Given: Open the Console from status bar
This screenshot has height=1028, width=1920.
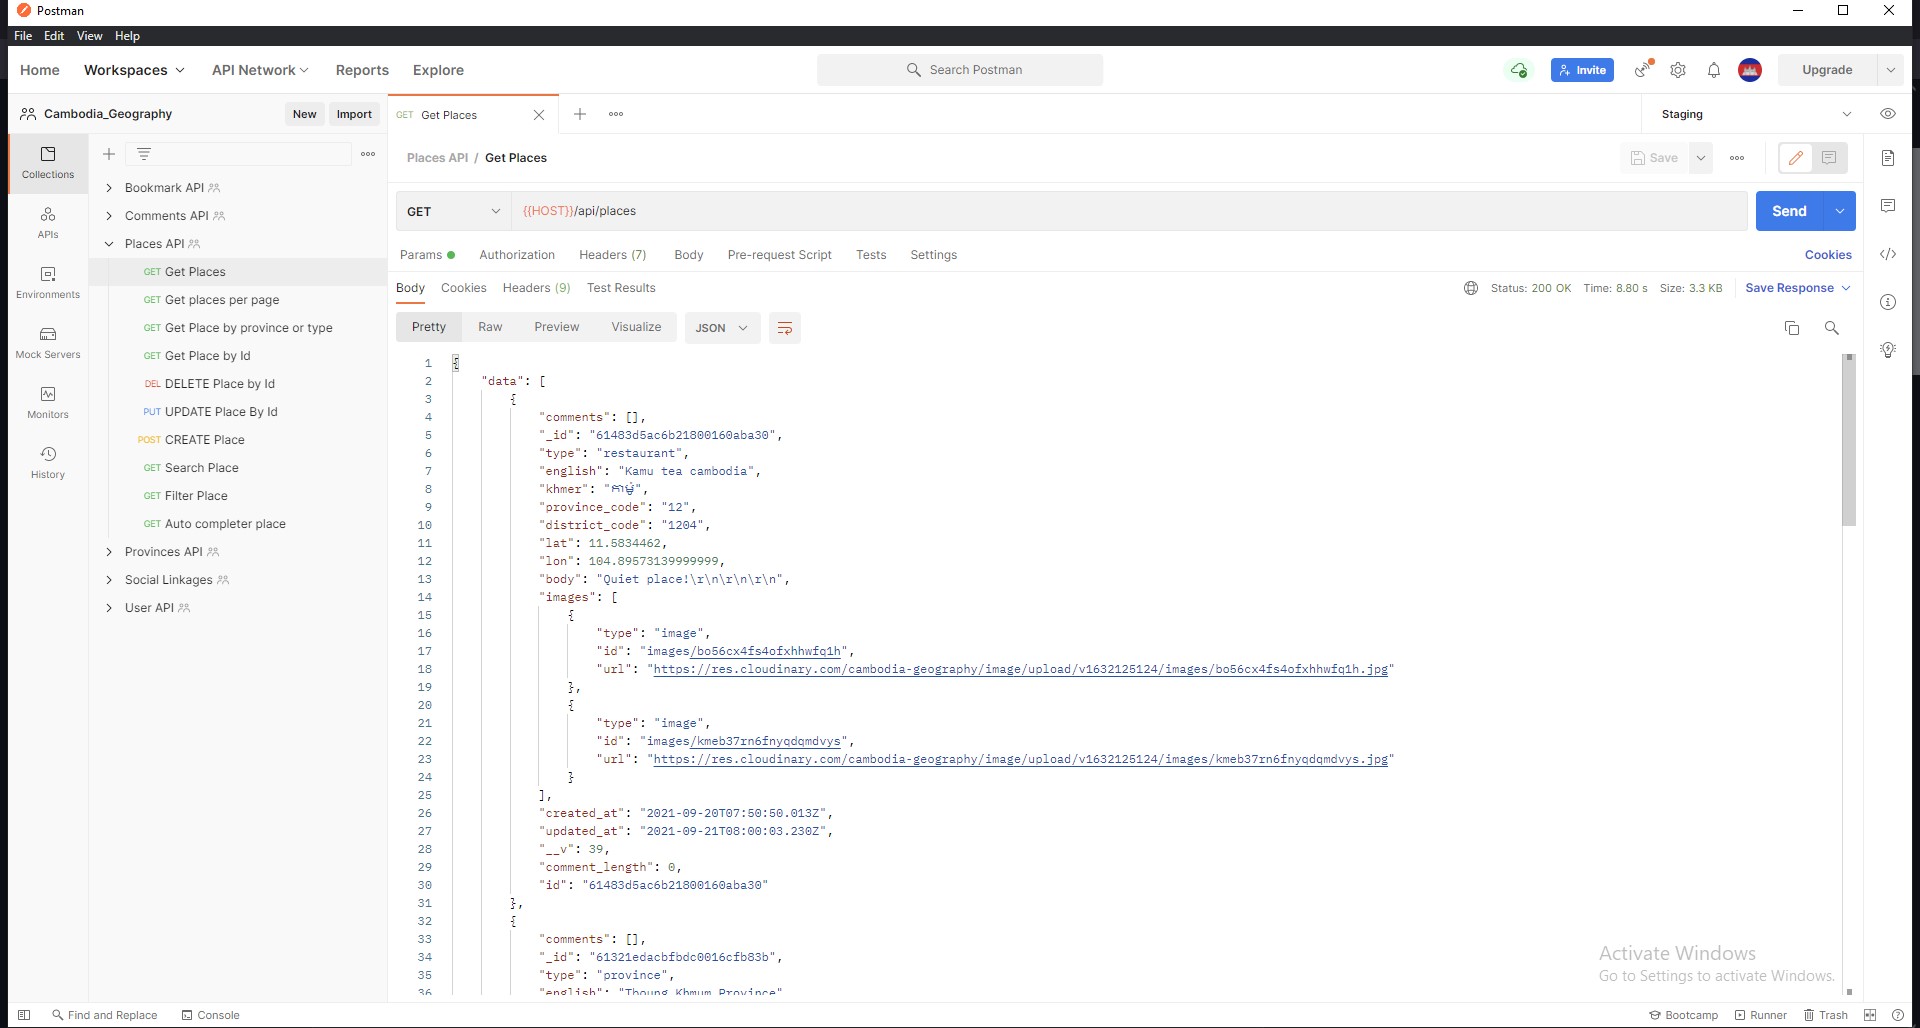Looking at the screenshot, I should click(210, 1015).
